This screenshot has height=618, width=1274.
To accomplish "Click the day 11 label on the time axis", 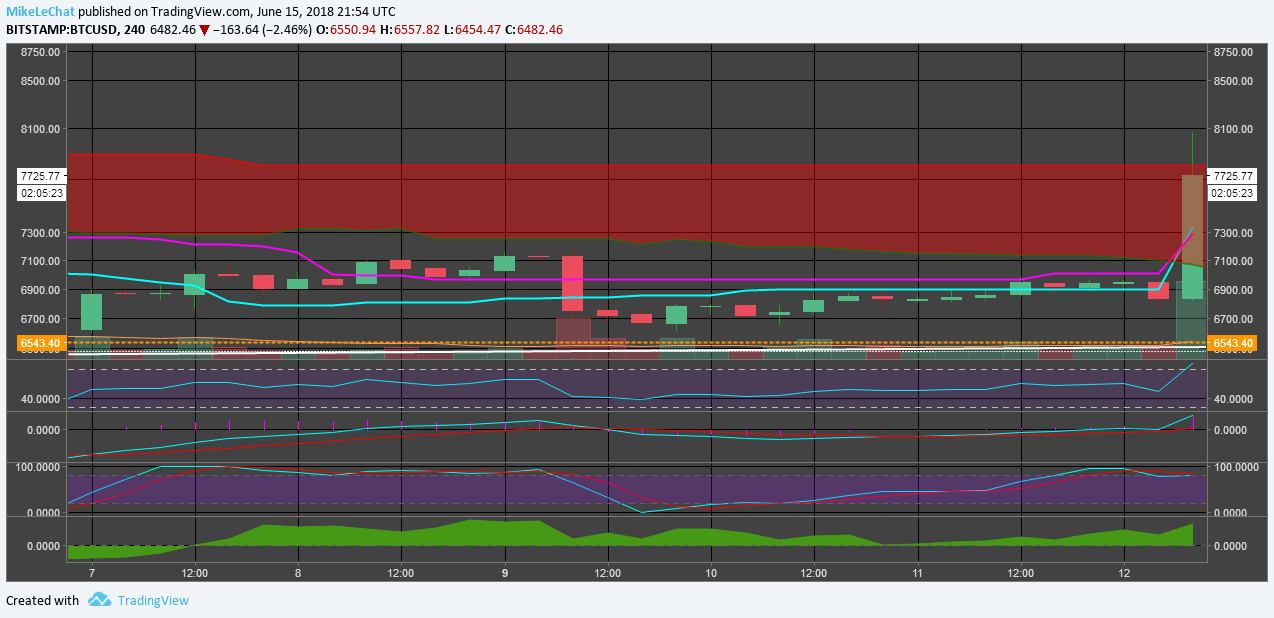I will click(917, 574).
